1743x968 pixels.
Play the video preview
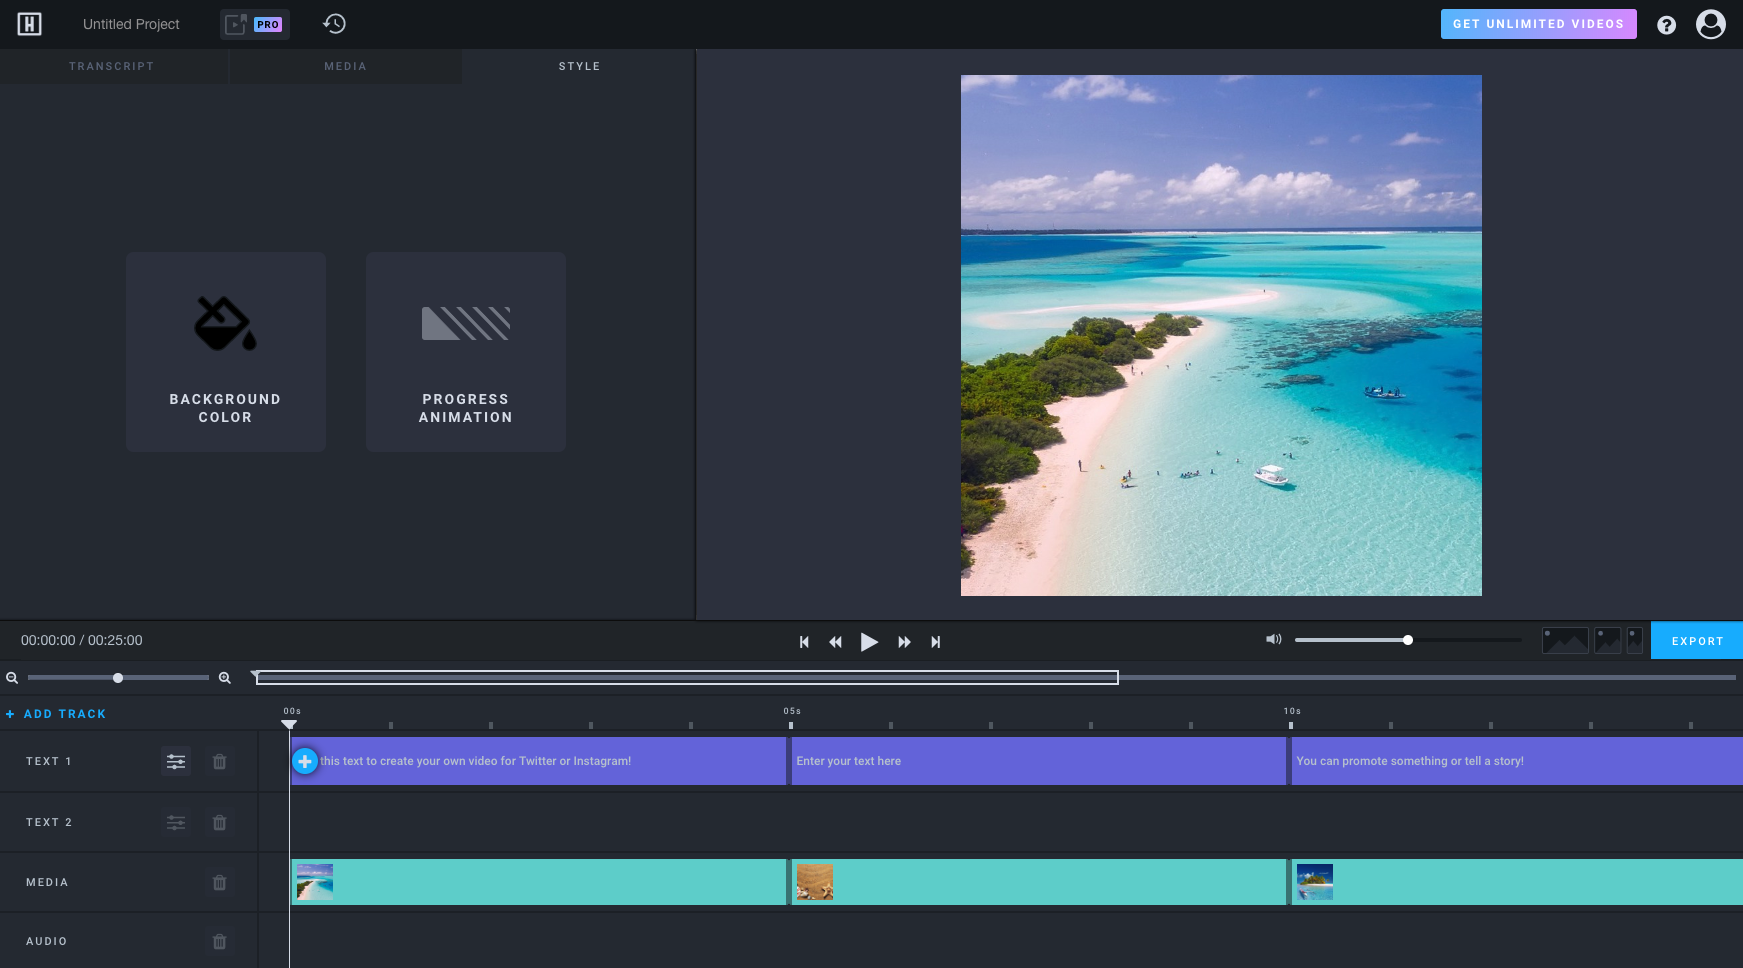(869, 642)
